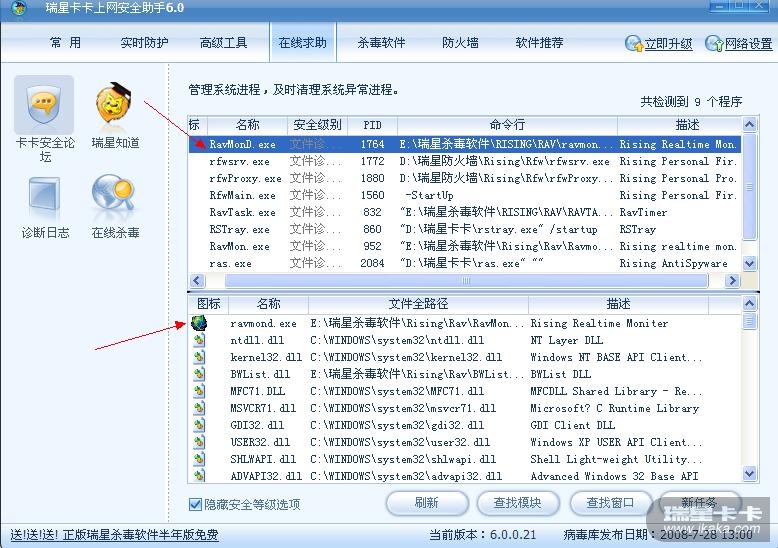Screen dimensions: 778x548
Task: Switch to the 杀毒软件 tab
Action: 382,43
